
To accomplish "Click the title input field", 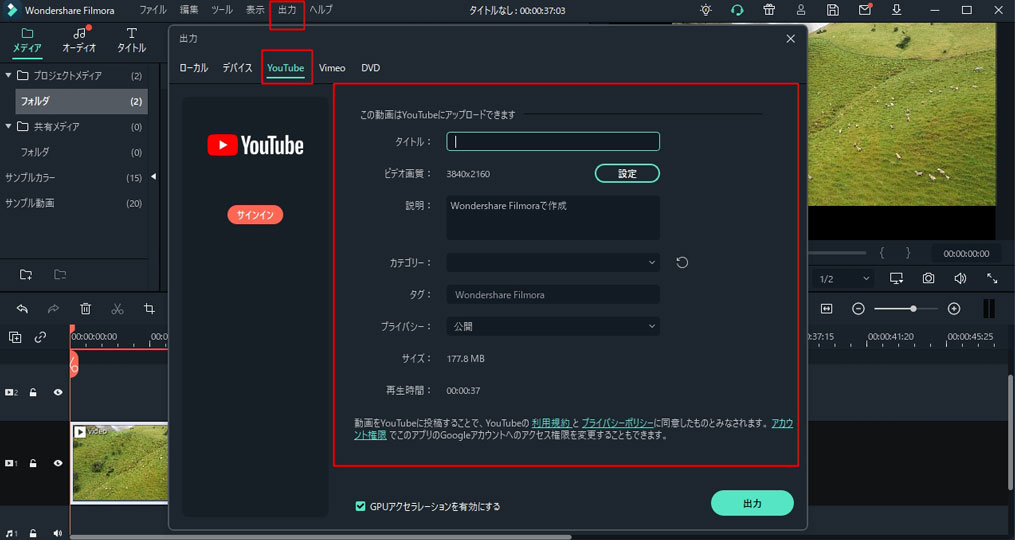I will [x=553, y=141].
